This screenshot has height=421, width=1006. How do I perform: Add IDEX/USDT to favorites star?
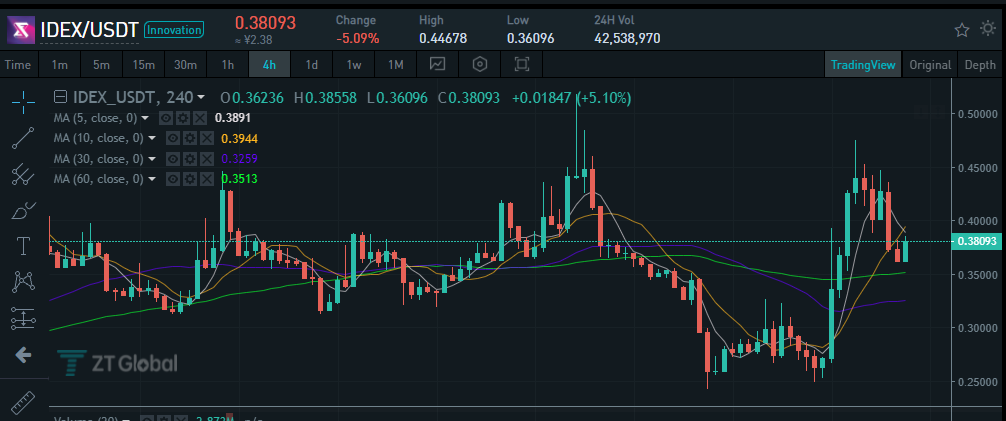962,30
